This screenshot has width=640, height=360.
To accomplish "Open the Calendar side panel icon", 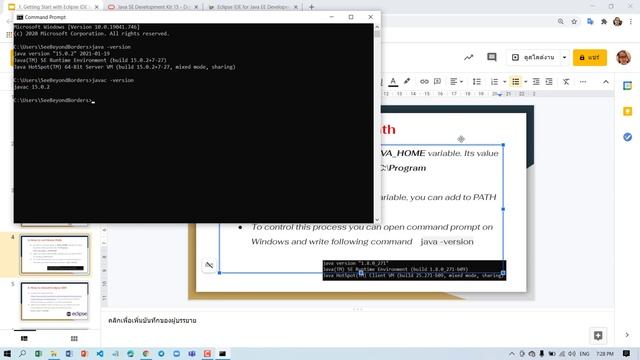I will [x=627, y=86].
